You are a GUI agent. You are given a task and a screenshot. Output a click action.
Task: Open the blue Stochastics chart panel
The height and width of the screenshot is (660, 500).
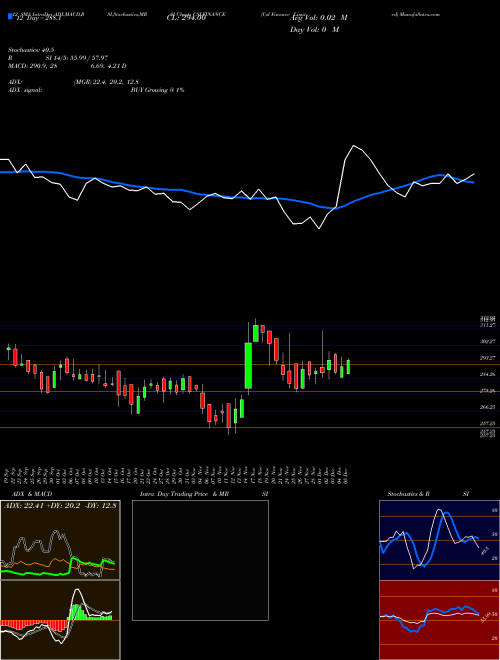pyautogui.click(x=439, y=540)
